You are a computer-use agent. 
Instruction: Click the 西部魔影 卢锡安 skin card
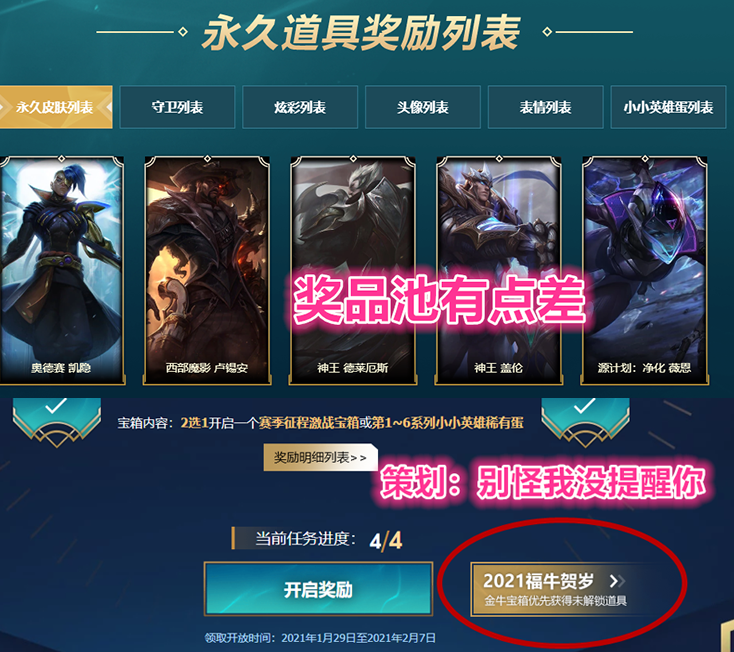(x=207, y=271)
